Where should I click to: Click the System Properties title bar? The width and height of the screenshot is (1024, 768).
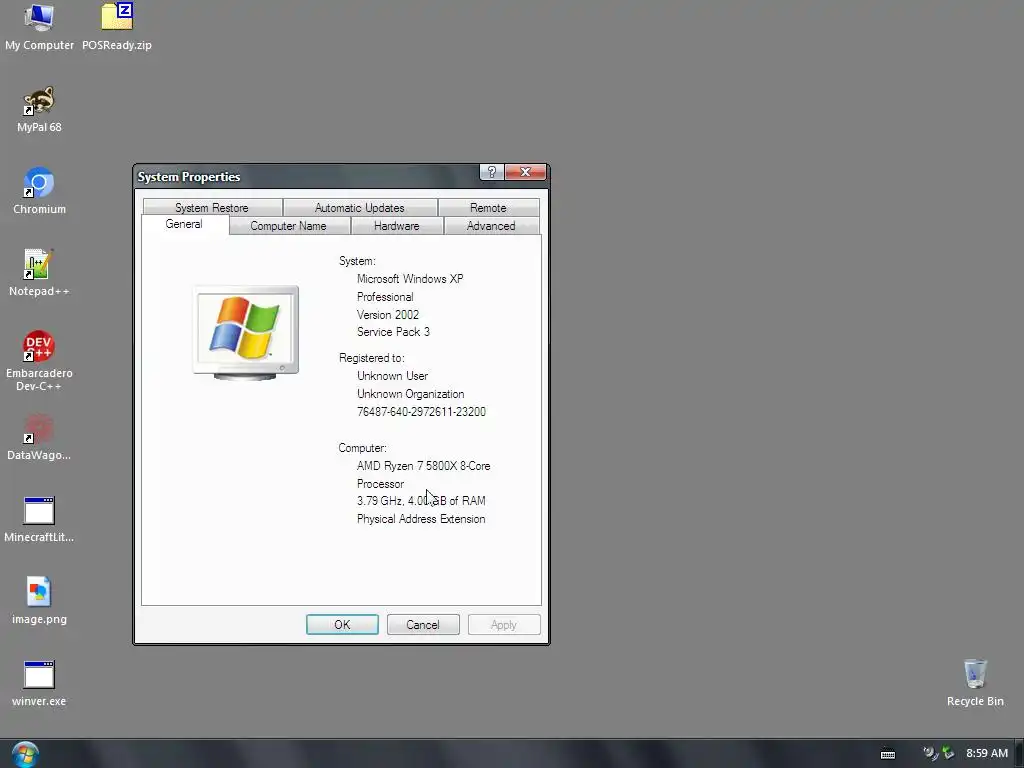[x=307, y=176]
